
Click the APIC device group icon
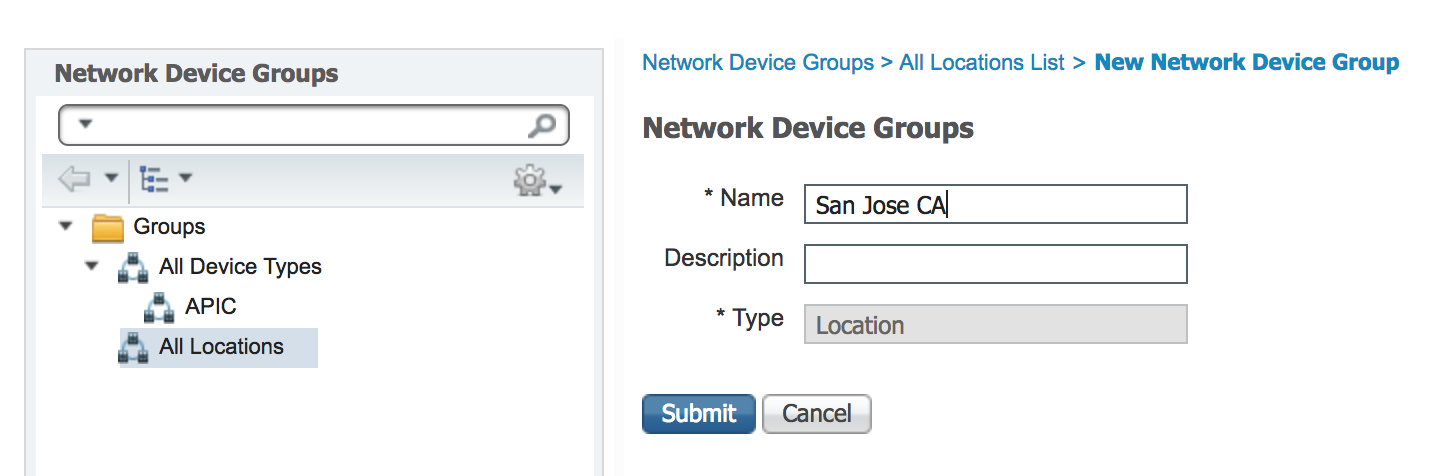[159, 307]
